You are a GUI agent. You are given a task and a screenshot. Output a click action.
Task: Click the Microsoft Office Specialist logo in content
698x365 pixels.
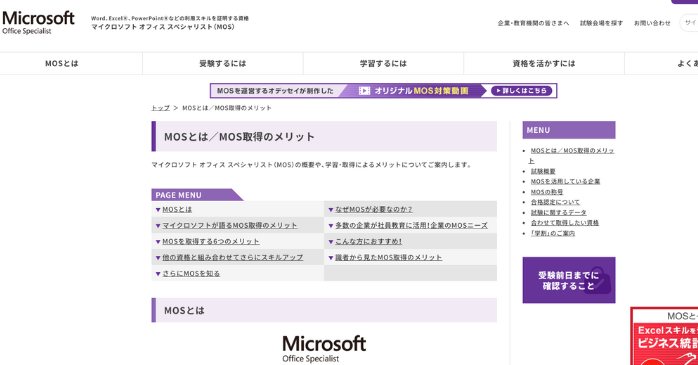[x=324, y=349]
